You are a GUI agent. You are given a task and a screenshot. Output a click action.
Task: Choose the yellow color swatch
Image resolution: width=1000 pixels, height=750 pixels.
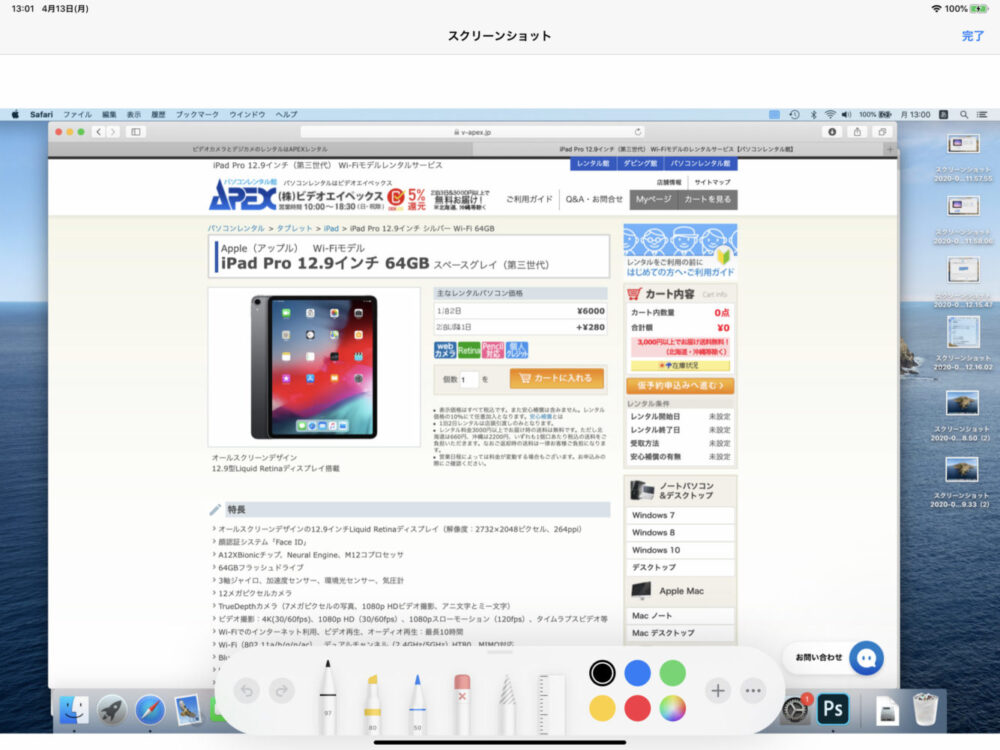pos(602,708)
